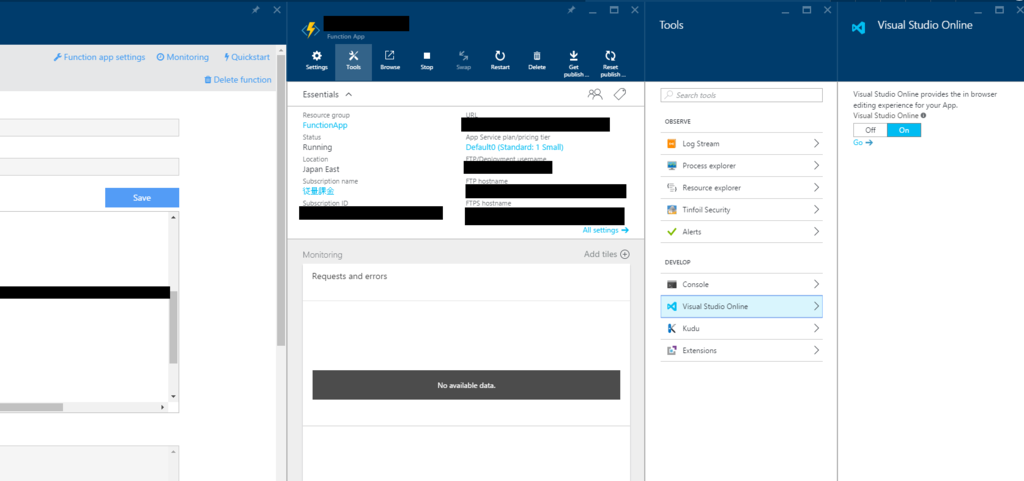Click the Go link for Visual Studio Online
The image size is (1024, 481).
[863, 142]
